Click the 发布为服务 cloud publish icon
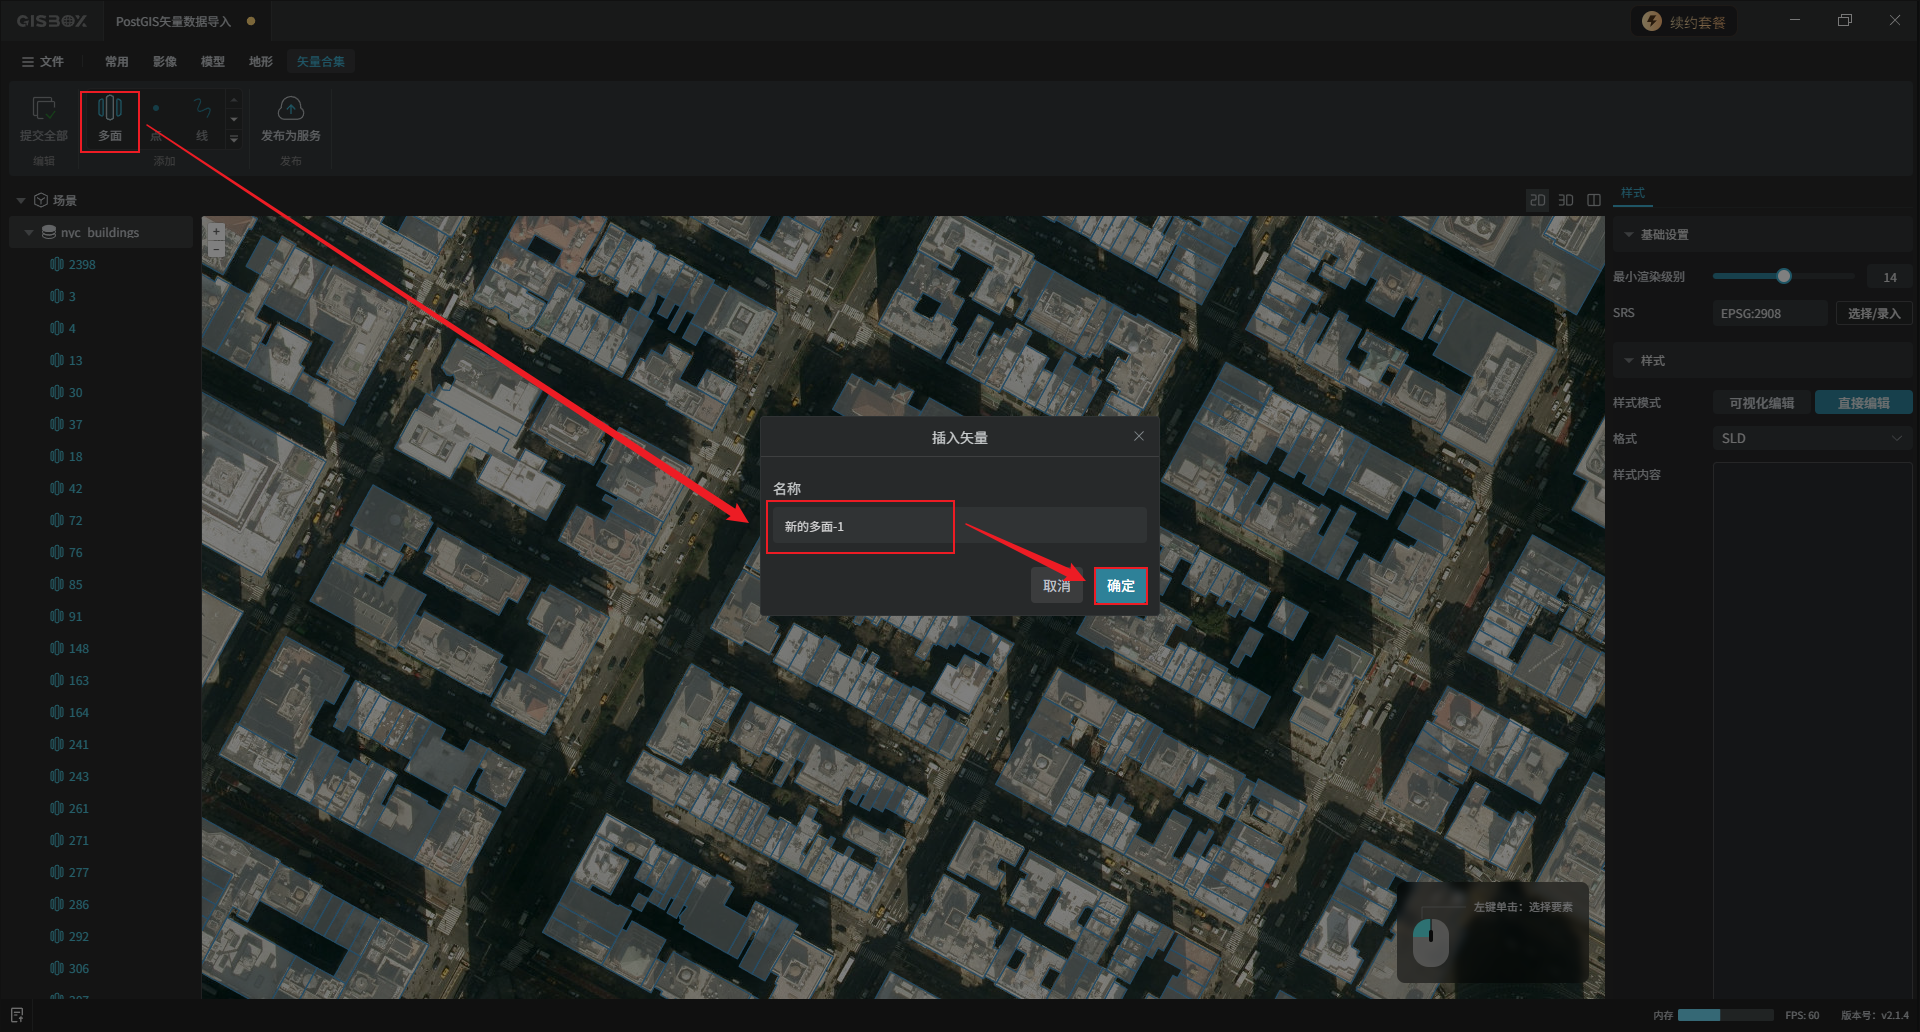The width and height of the screenshot is (1920, 1032). pos(290,109)
